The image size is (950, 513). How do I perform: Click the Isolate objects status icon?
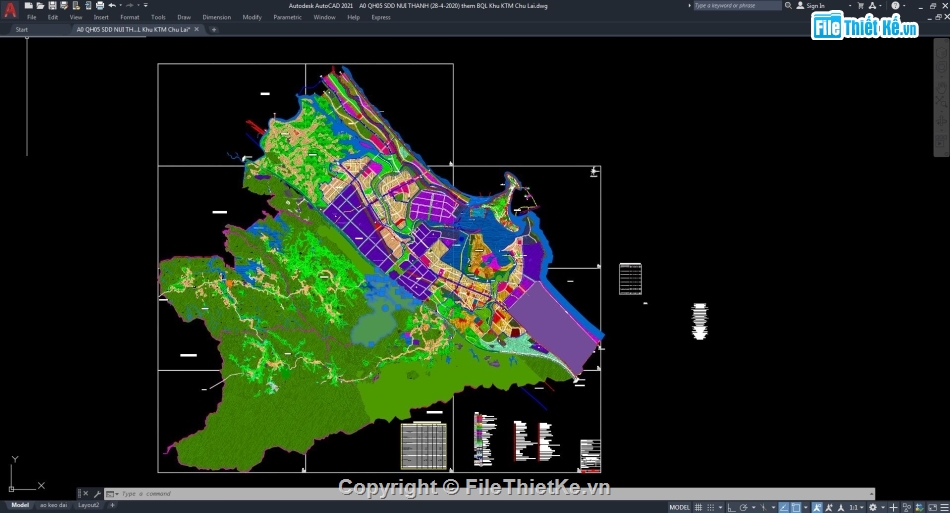pyautogui.click(x=907, y=507)
